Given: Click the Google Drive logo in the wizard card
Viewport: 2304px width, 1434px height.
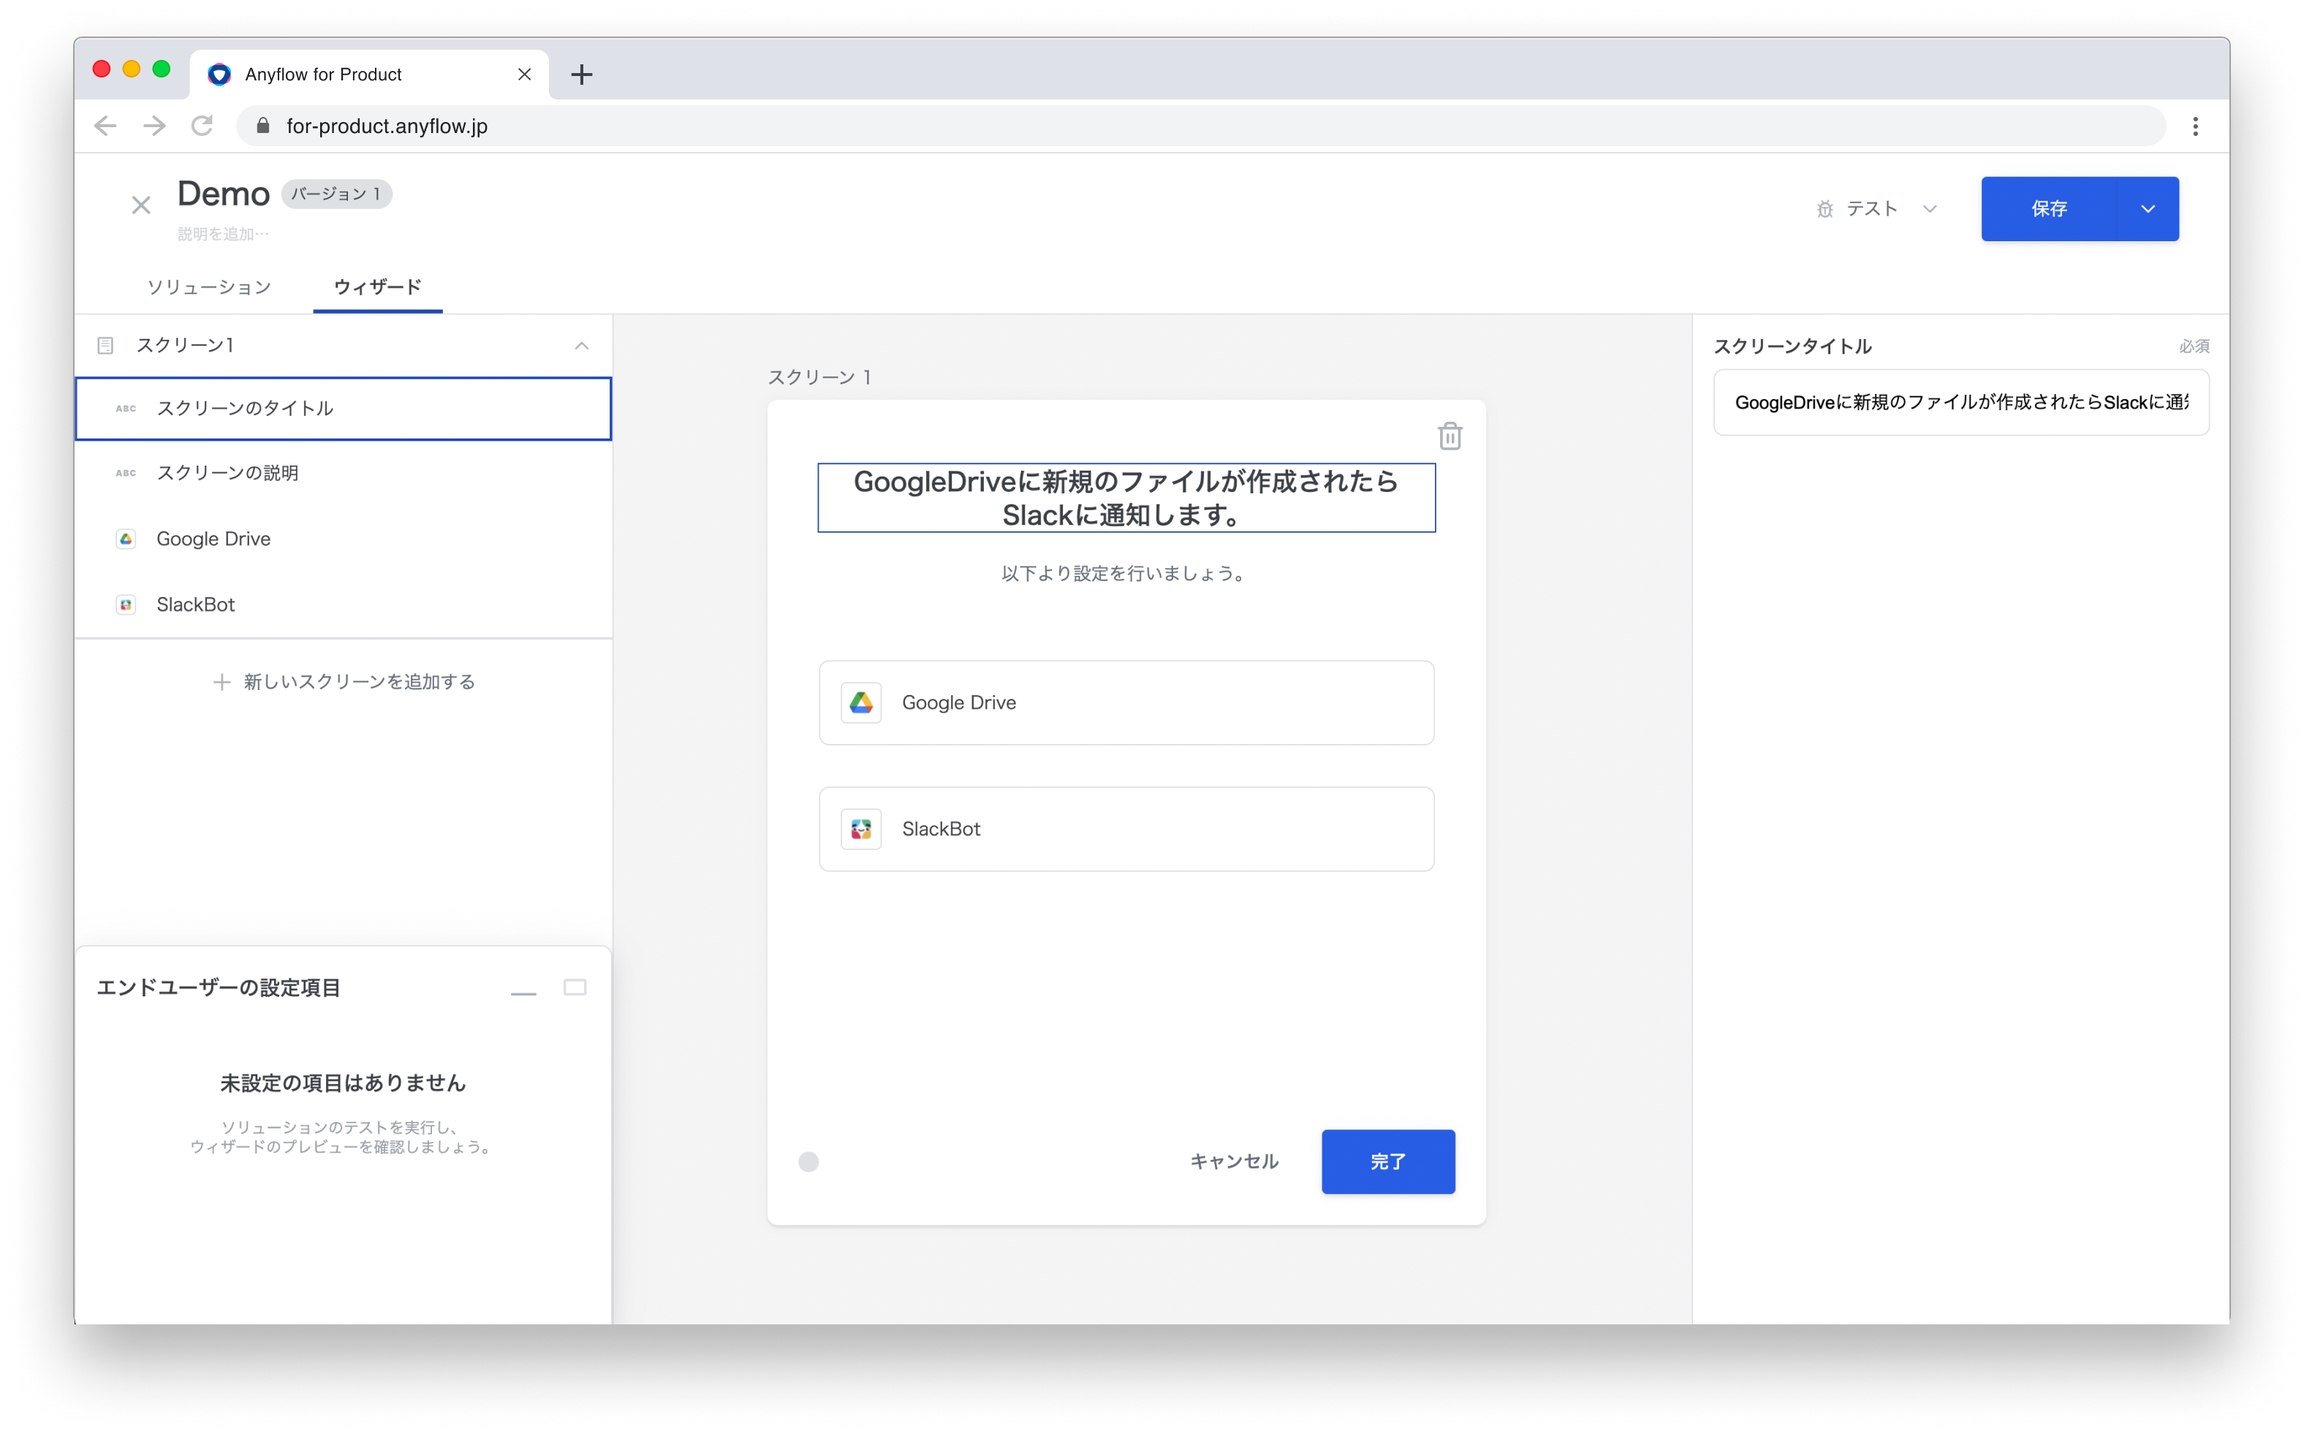Looking at the screenshot, I should click(x=860, y=703).
